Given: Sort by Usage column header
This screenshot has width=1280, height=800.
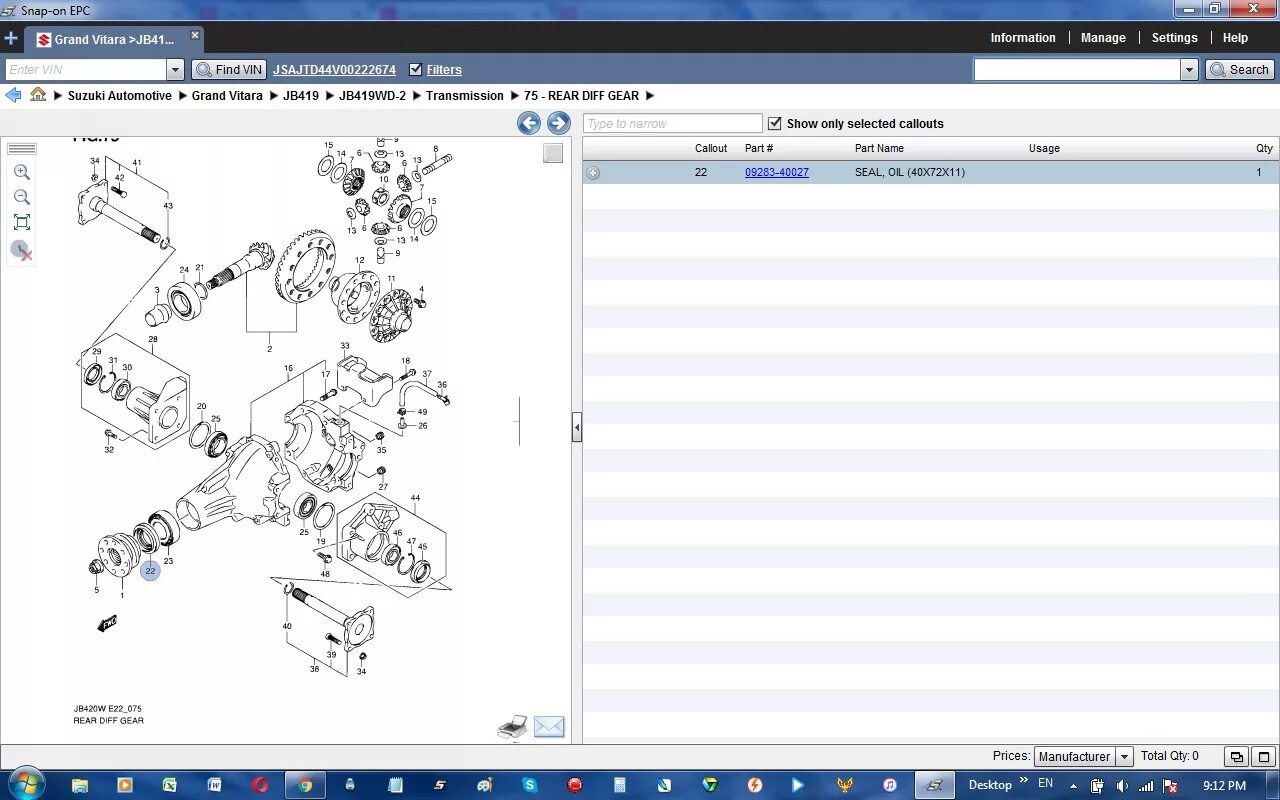Looking at the screenshot, I should click(1044, 148).
